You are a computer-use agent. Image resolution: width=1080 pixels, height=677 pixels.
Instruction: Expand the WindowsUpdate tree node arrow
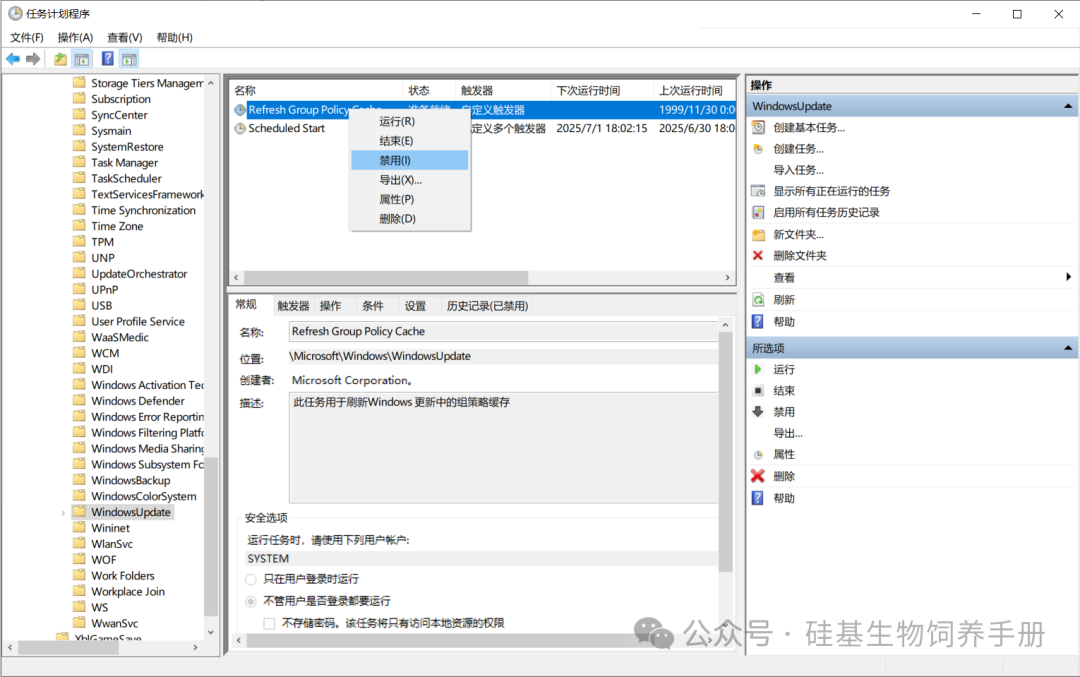coord(63,513)
